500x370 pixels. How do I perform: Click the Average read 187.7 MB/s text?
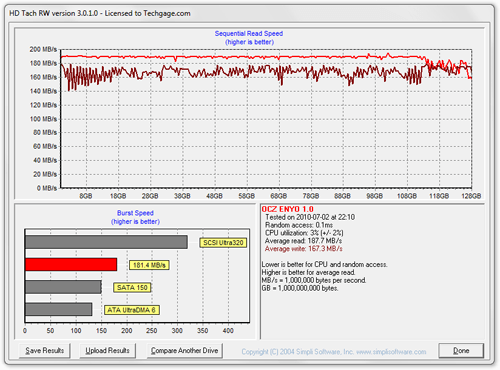(x=303, y=241)
